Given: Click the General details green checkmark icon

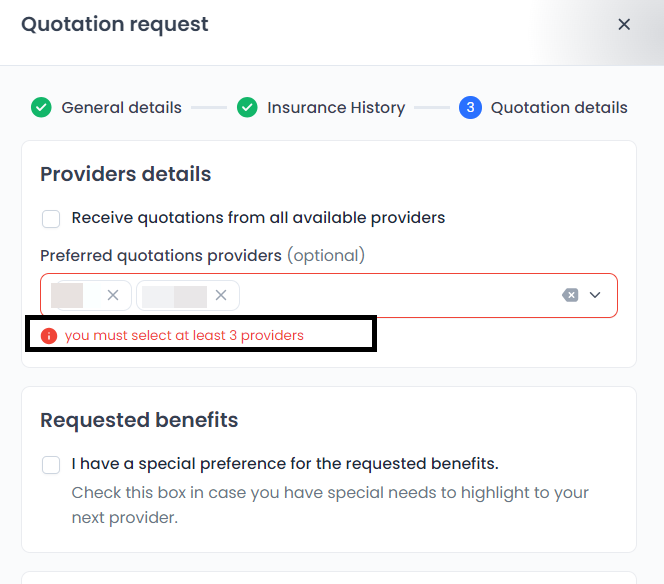Looking at the screenshot, I should pyautogui.click(x=41, y=107).
